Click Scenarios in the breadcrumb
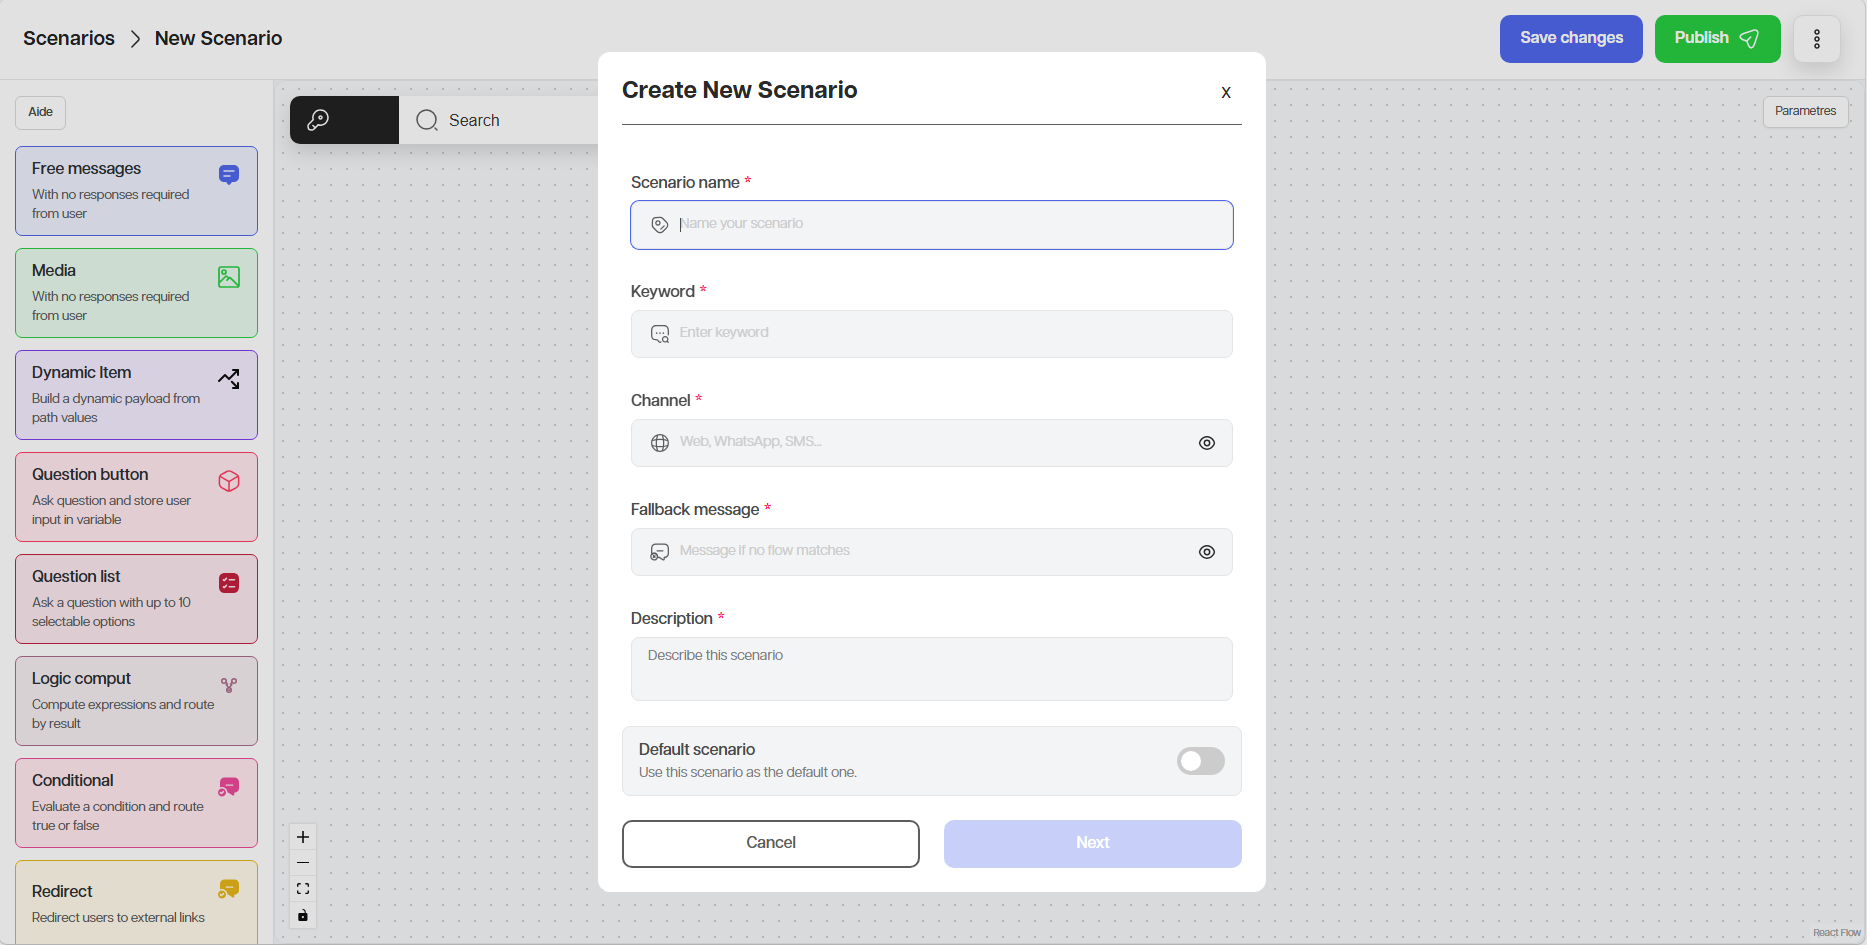The image size is (1867, 945). 69,38
